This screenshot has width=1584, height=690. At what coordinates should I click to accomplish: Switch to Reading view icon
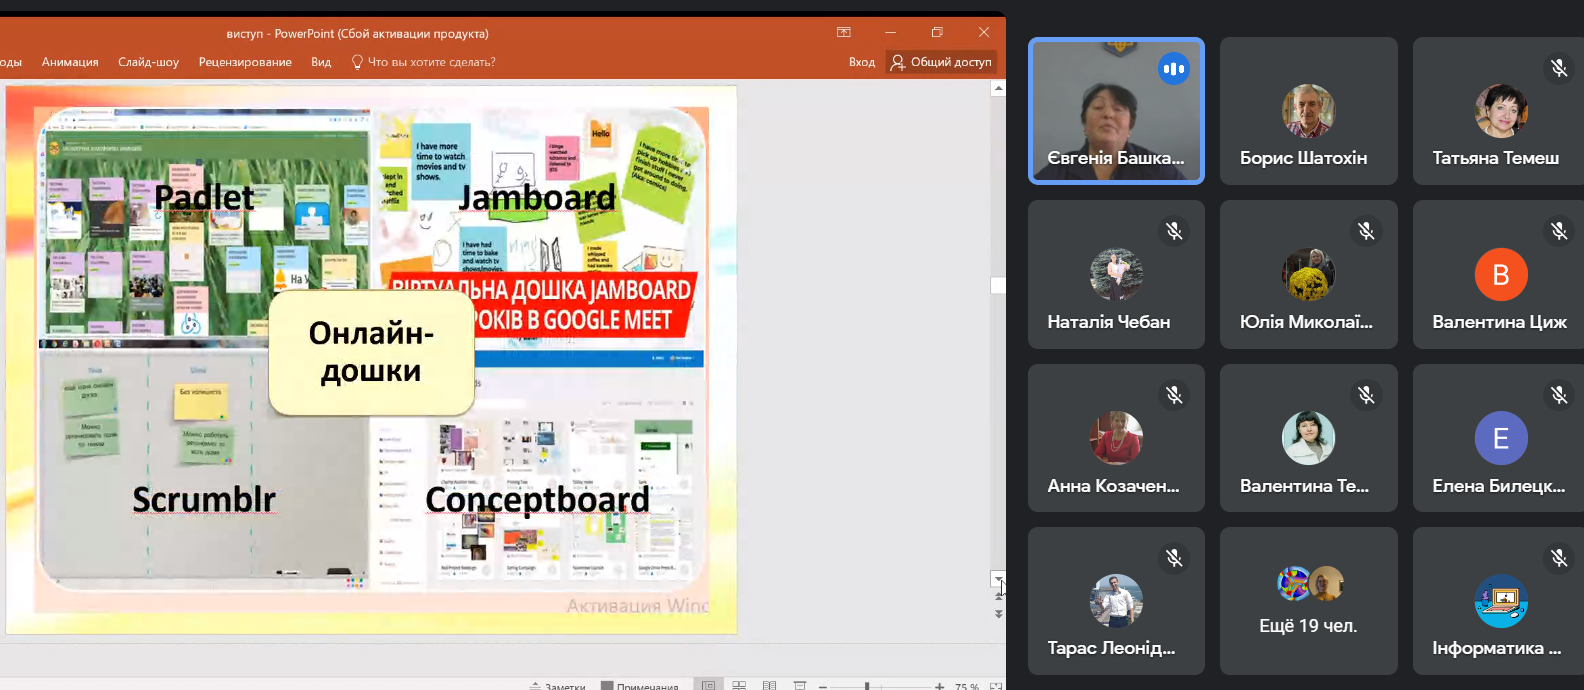[x=769, y=685]
